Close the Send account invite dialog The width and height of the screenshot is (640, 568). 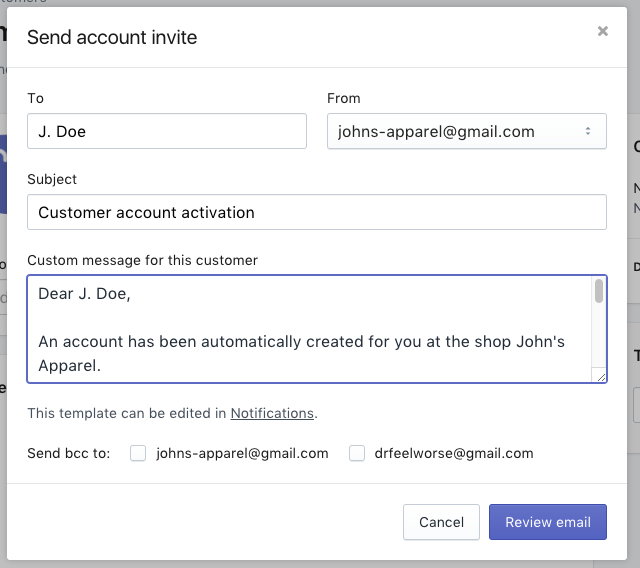(602, 31)
